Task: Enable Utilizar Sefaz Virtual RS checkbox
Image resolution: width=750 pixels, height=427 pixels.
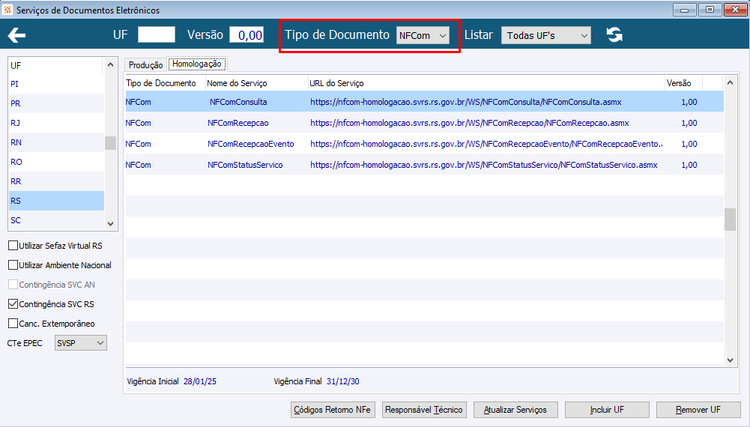Action: pyautogui.click(x=13, y=246)
